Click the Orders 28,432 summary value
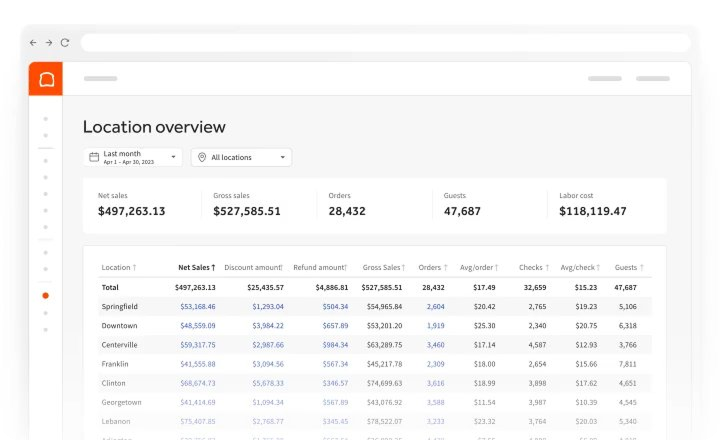The width and height of the screenshot is (720, 440). [347, 211]
